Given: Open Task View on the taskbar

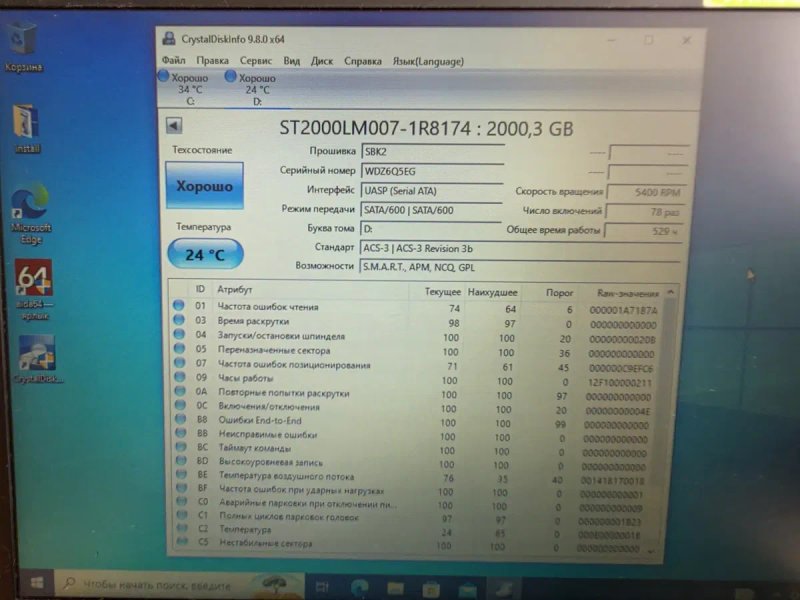Looking at the screenshot, I should [x=321, y=587].
